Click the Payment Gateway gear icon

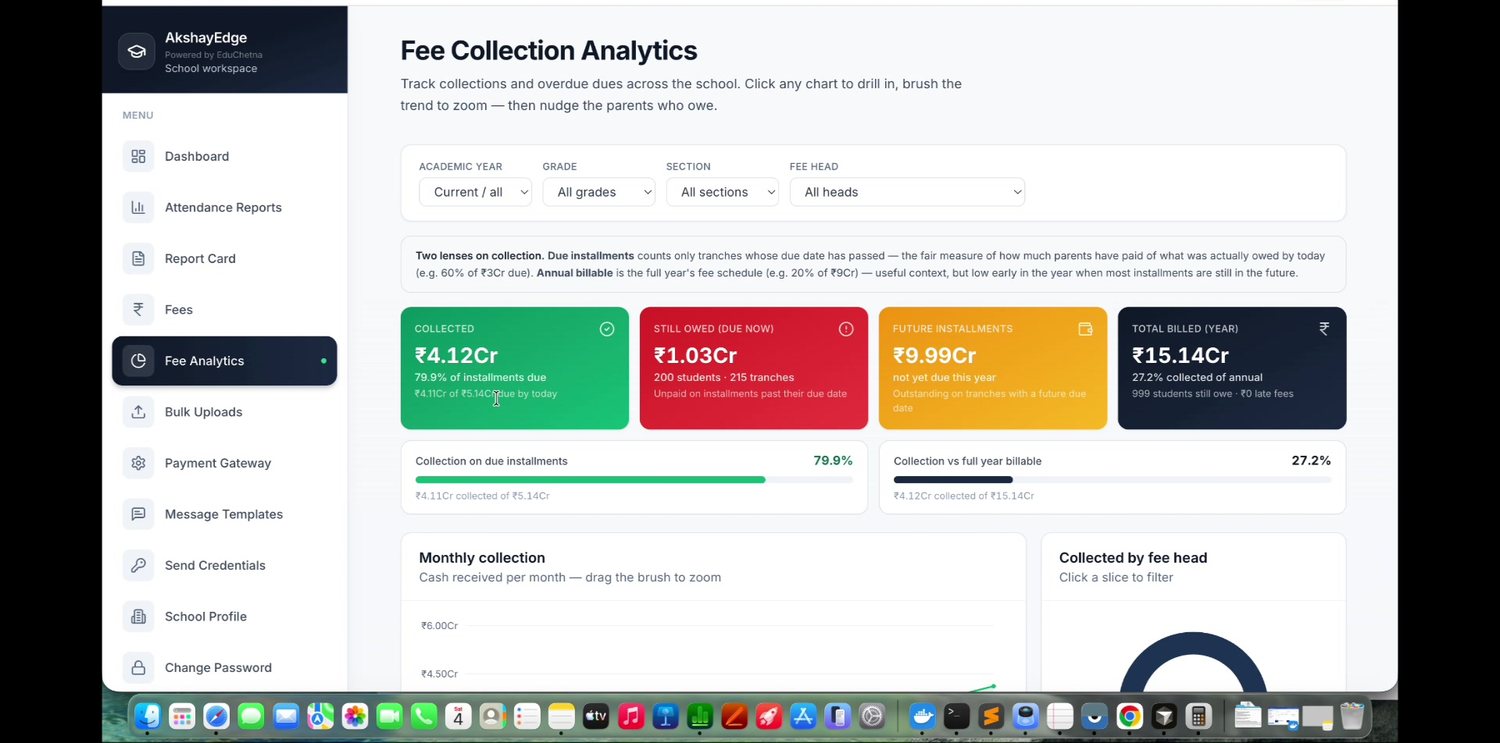tap(138, 462)
